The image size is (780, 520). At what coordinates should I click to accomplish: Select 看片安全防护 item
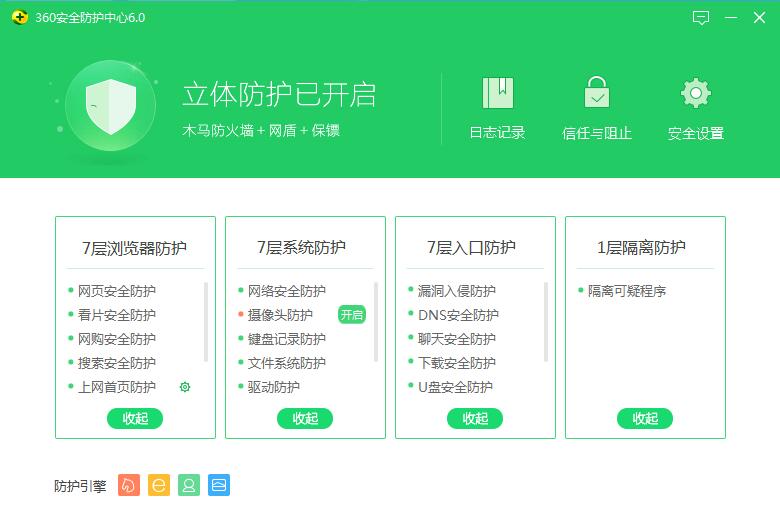(x=116, y=314)
